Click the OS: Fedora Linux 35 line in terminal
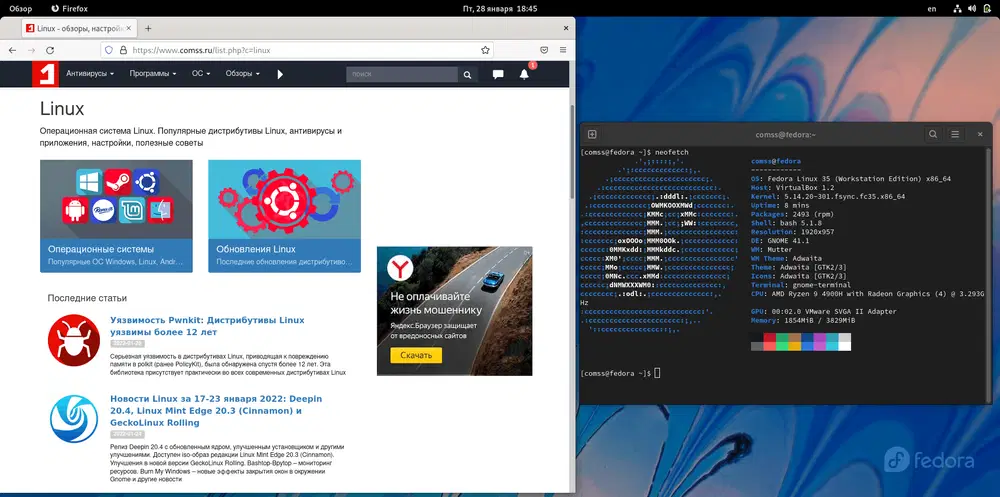The height and width of the screenshot is (497, 1000). coord(851,179)
